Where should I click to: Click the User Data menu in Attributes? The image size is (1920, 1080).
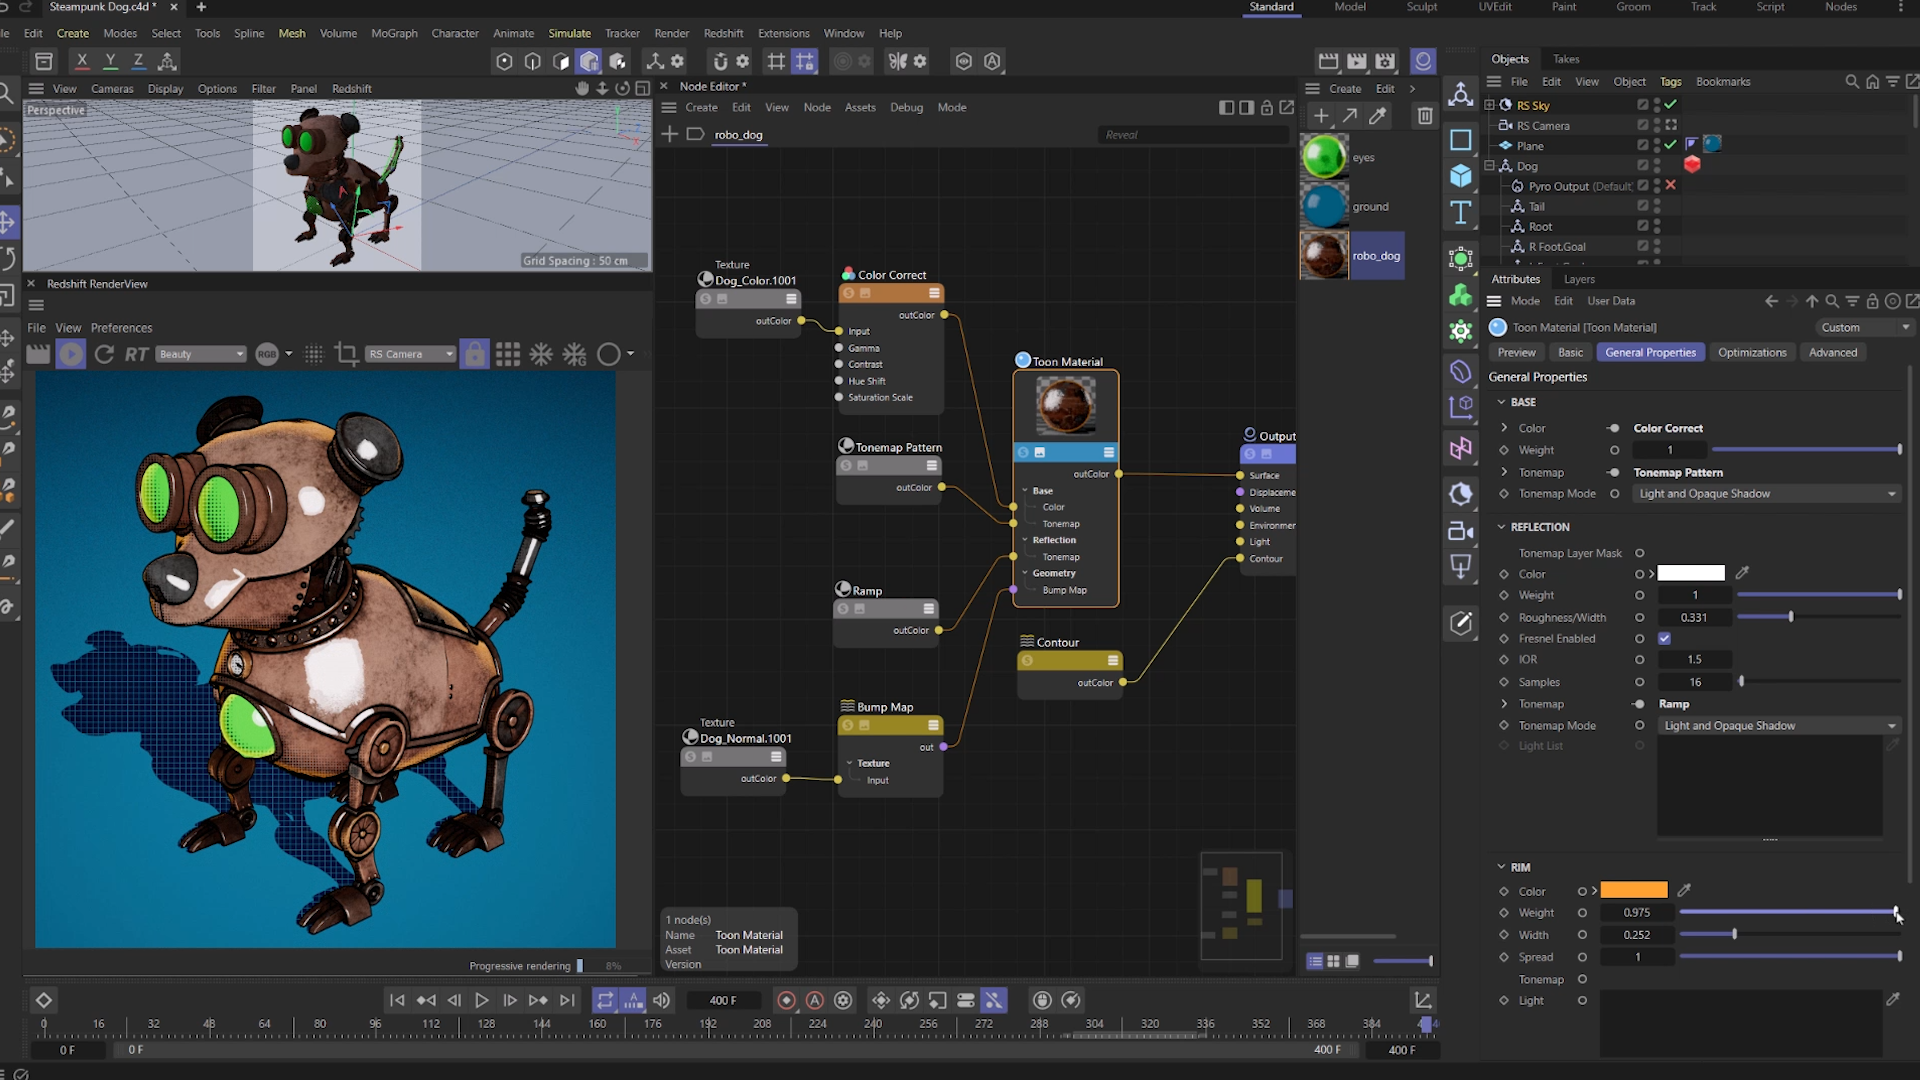pos(1611,301)
